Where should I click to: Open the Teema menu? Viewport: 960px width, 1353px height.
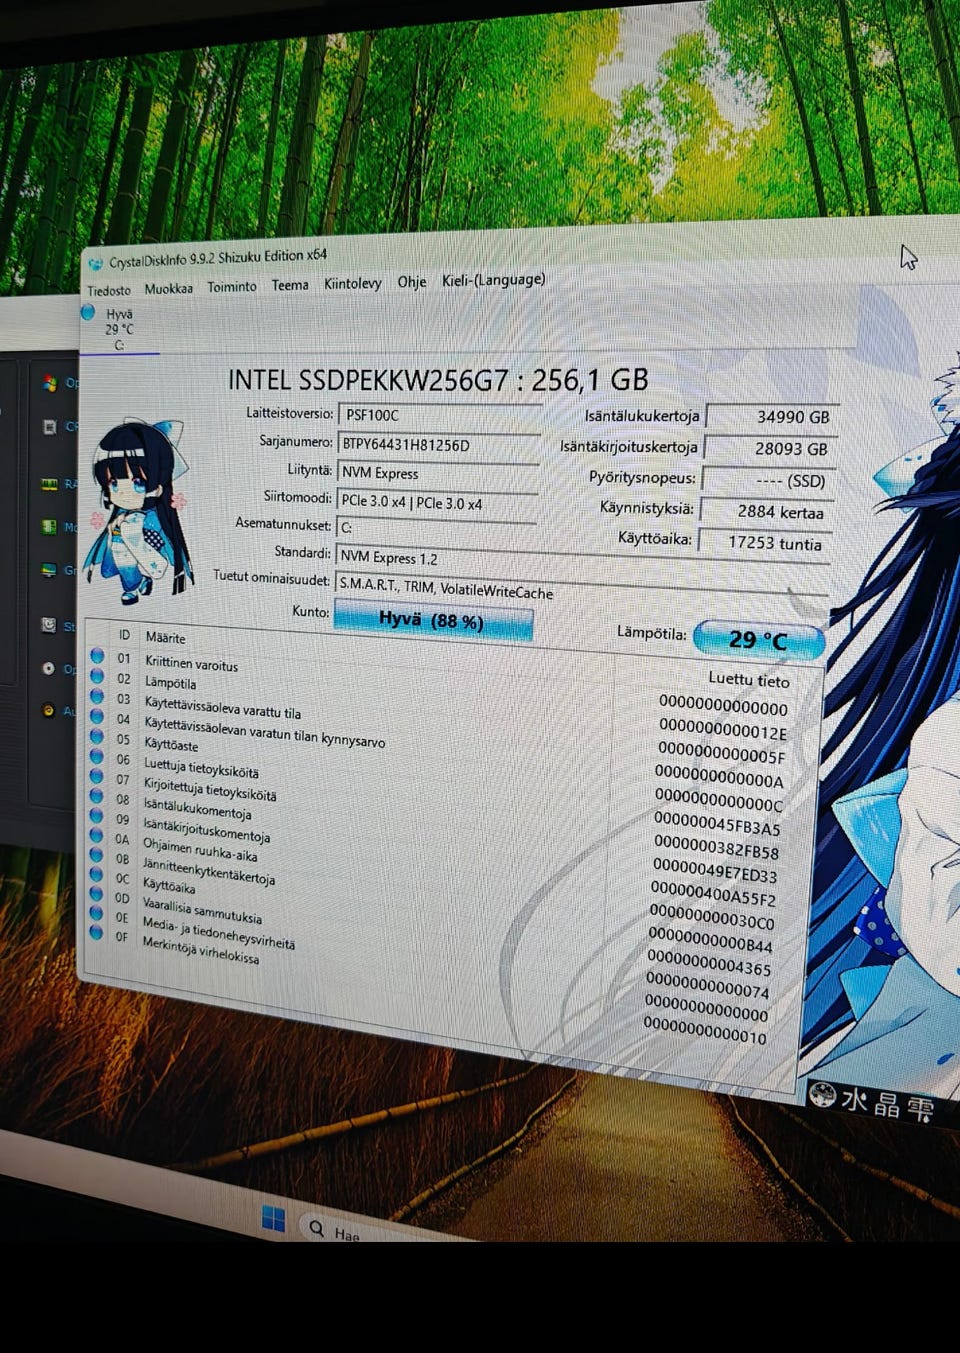coord(290,285)
